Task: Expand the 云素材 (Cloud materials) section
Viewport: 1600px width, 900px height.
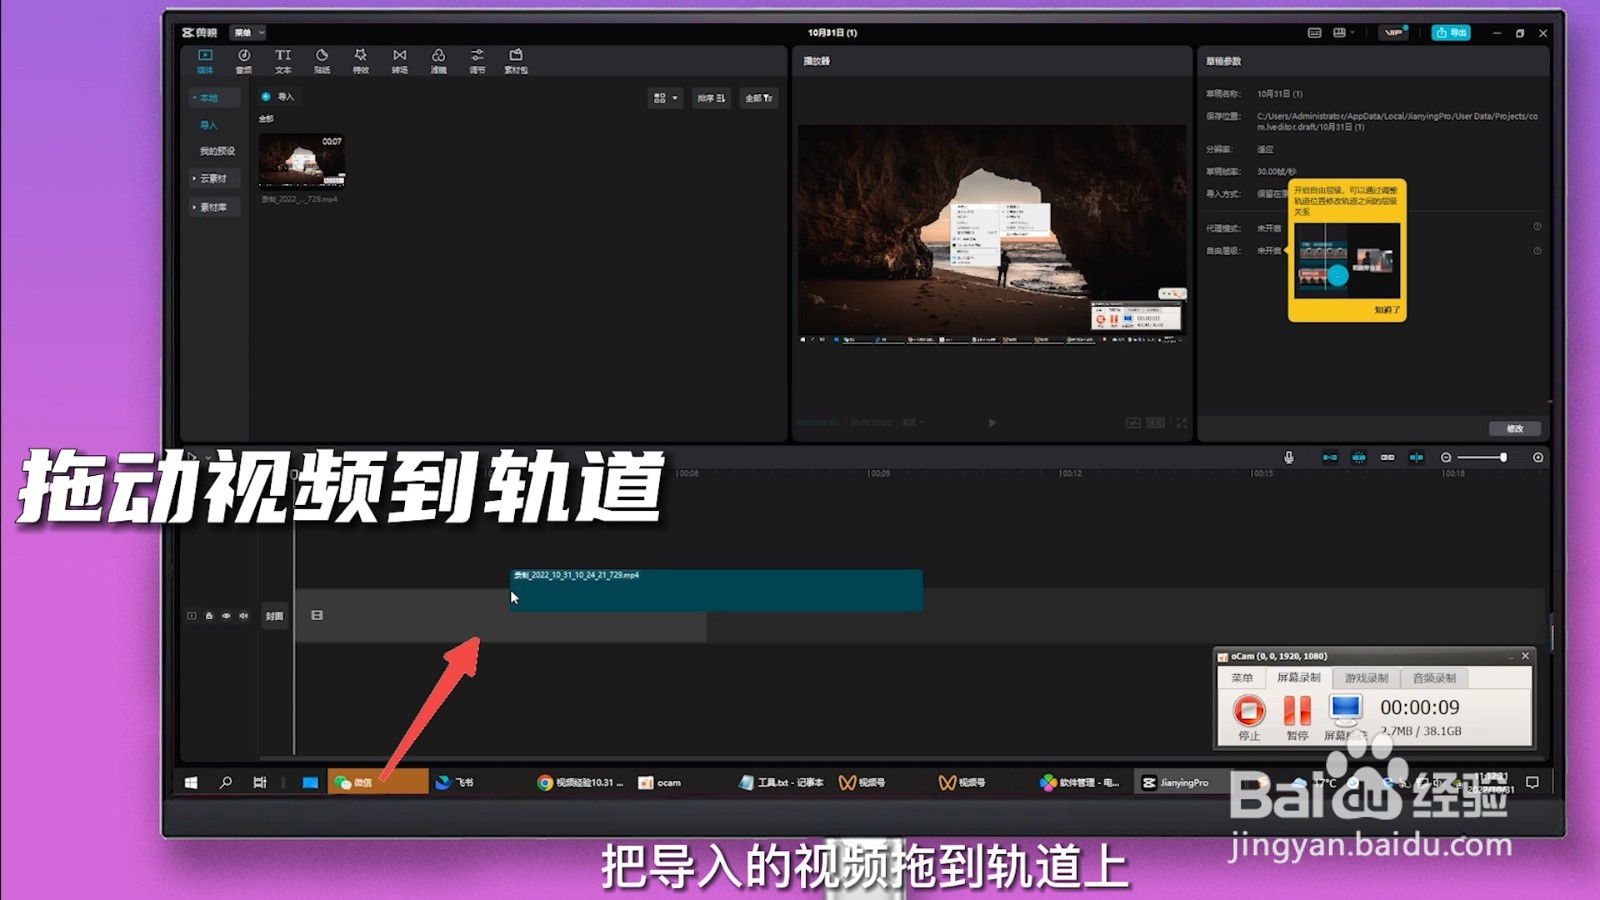Action: coord(215,178)
